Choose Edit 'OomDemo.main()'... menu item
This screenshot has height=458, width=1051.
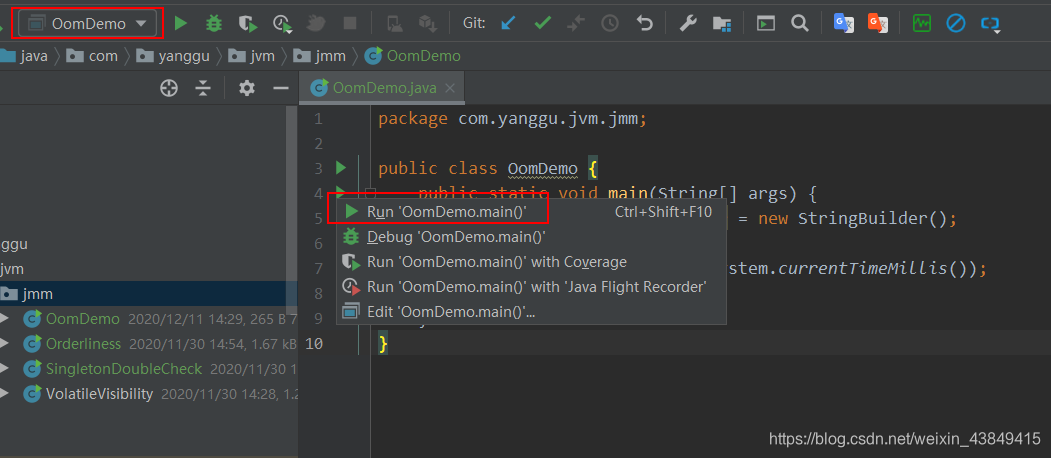click(x=531, y=312)
